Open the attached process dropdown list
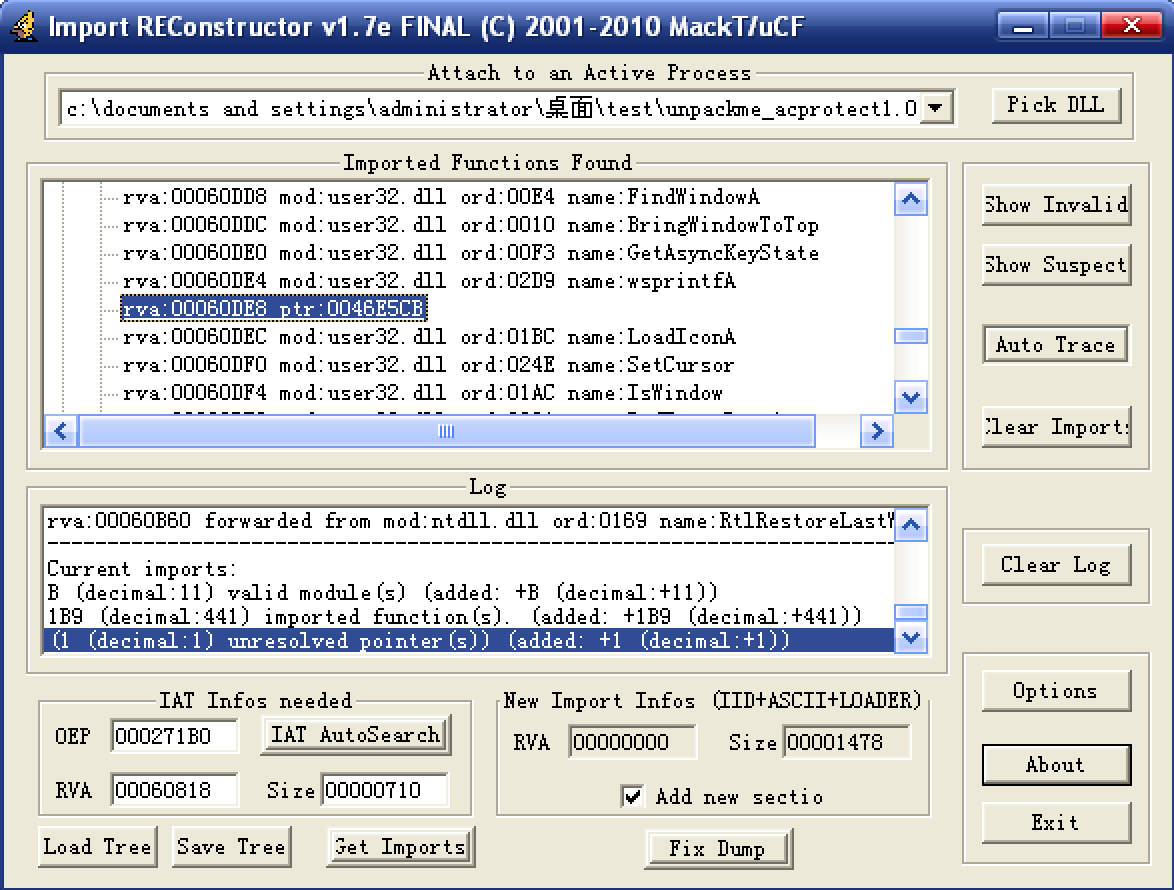The height and width of the screenshot is (890, 1174). coord(935,108)
